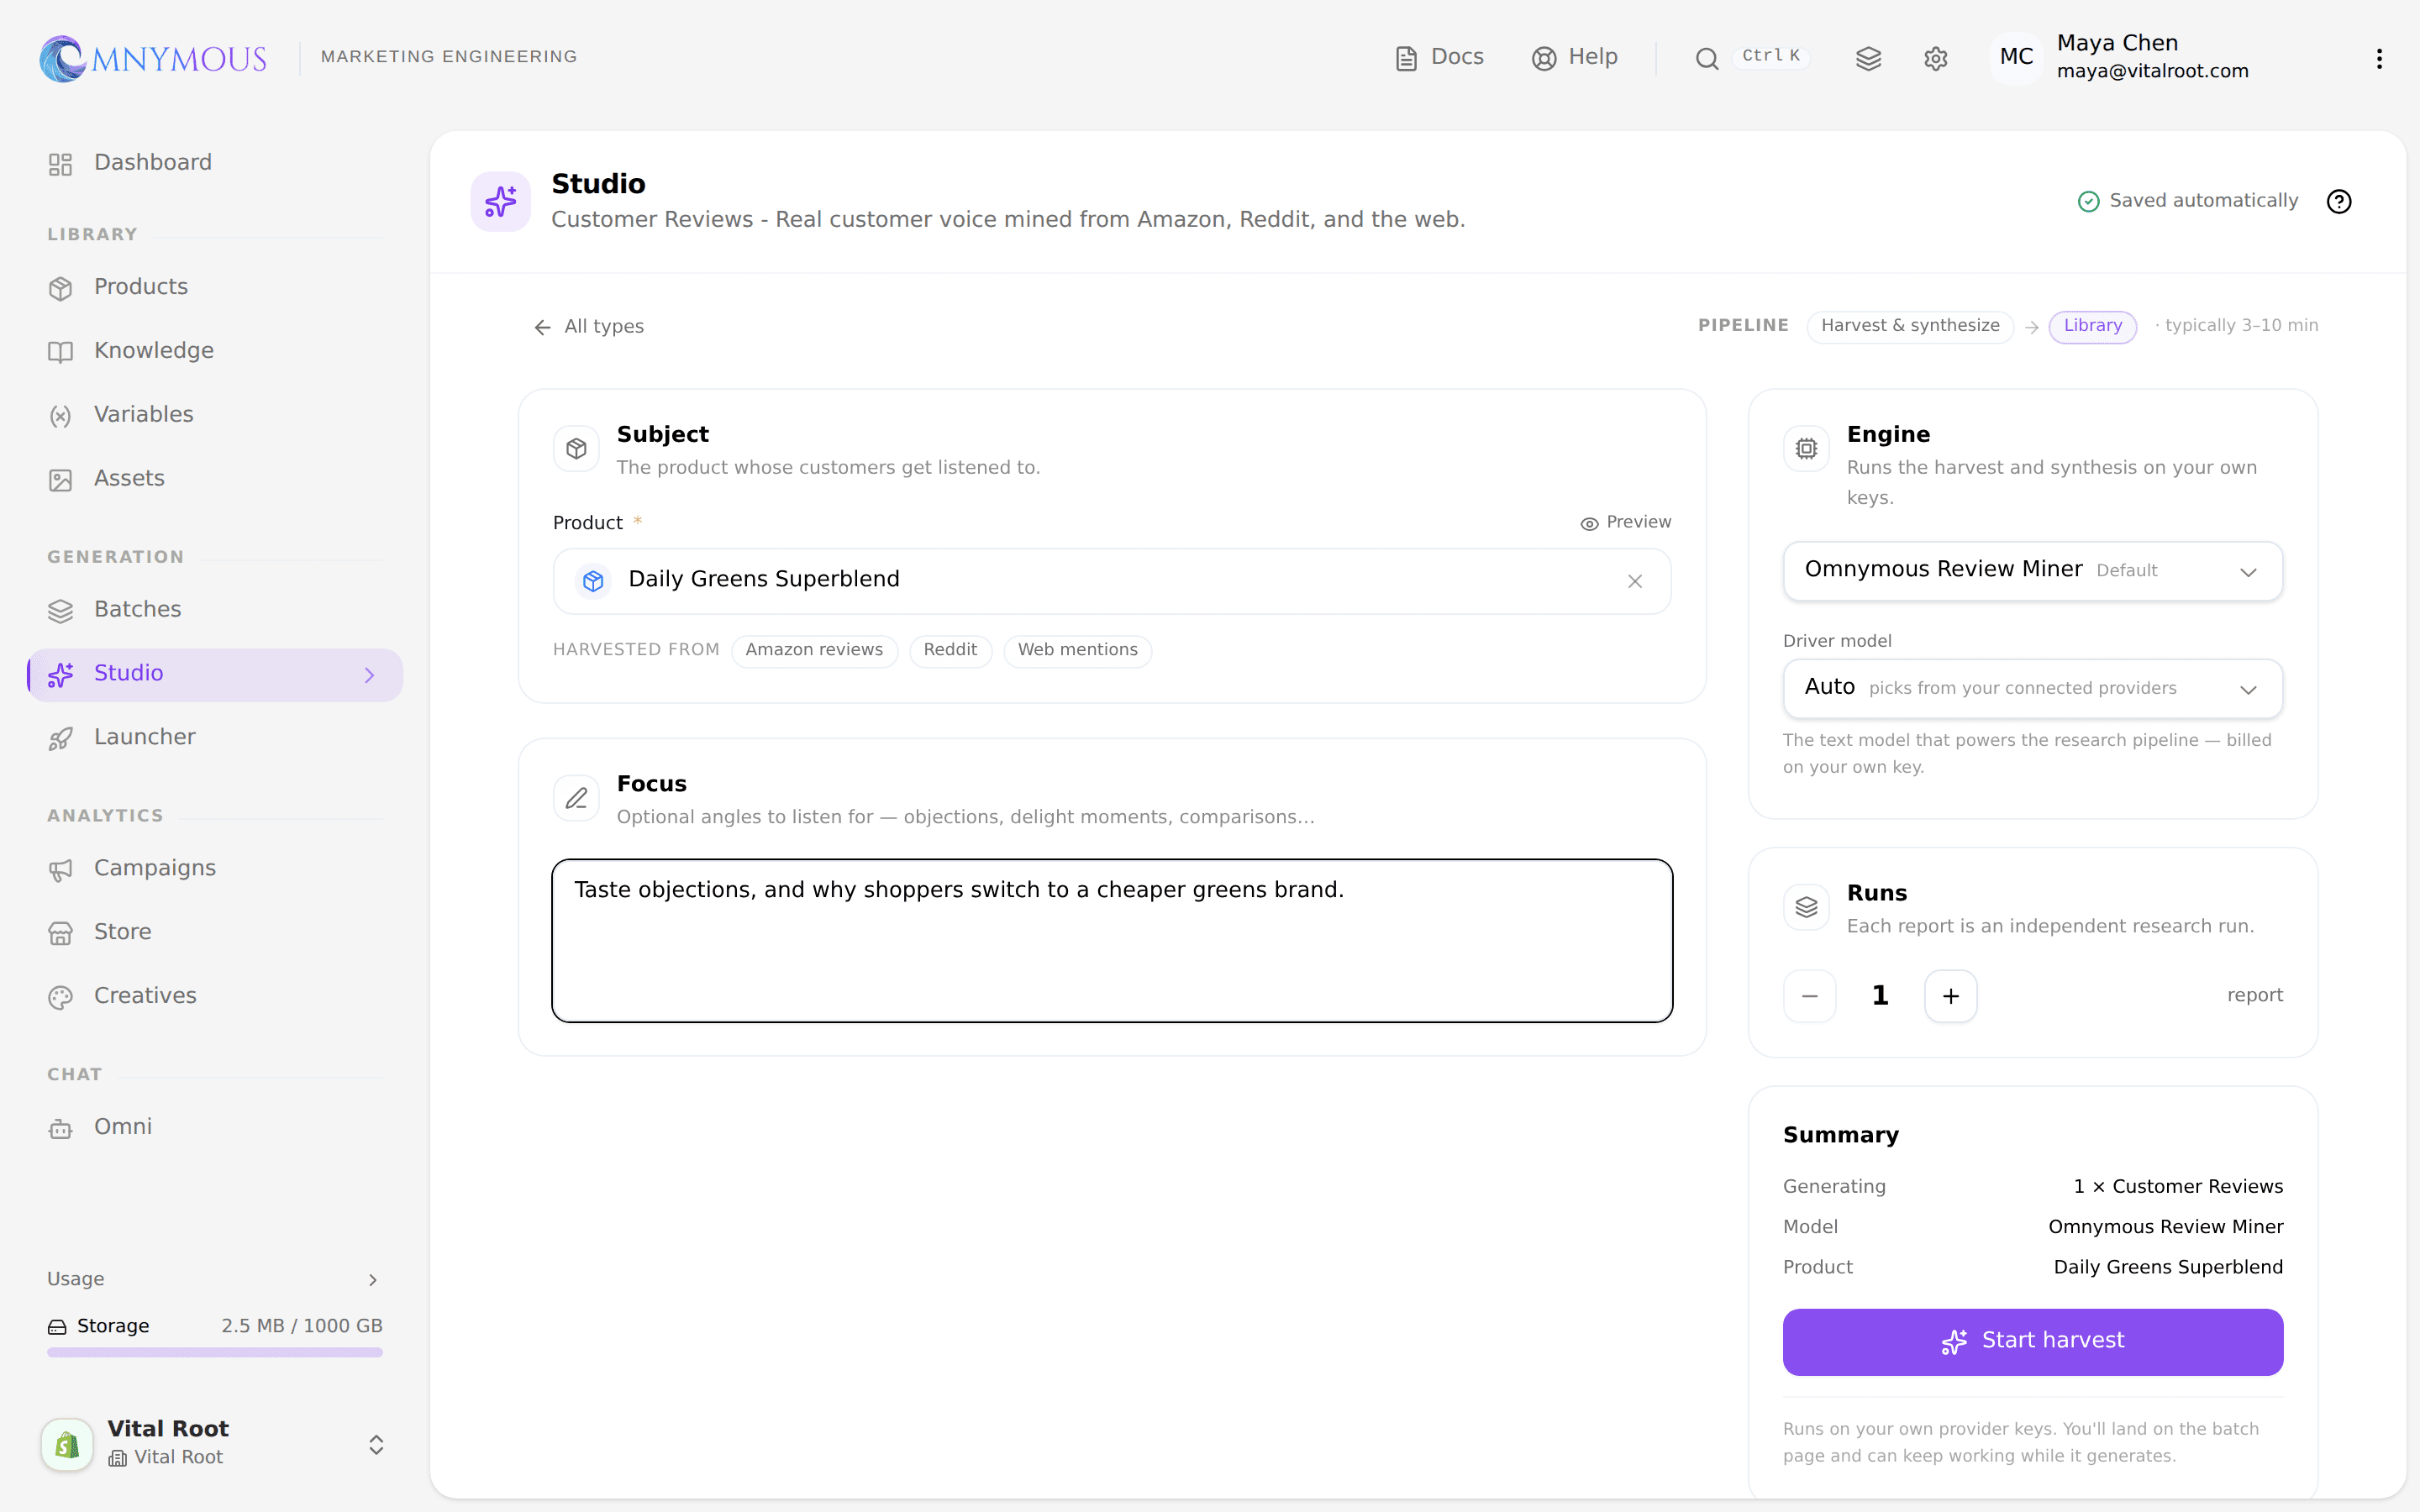
Task: Open Launcher in the sidebar
Action: [215, 738]
